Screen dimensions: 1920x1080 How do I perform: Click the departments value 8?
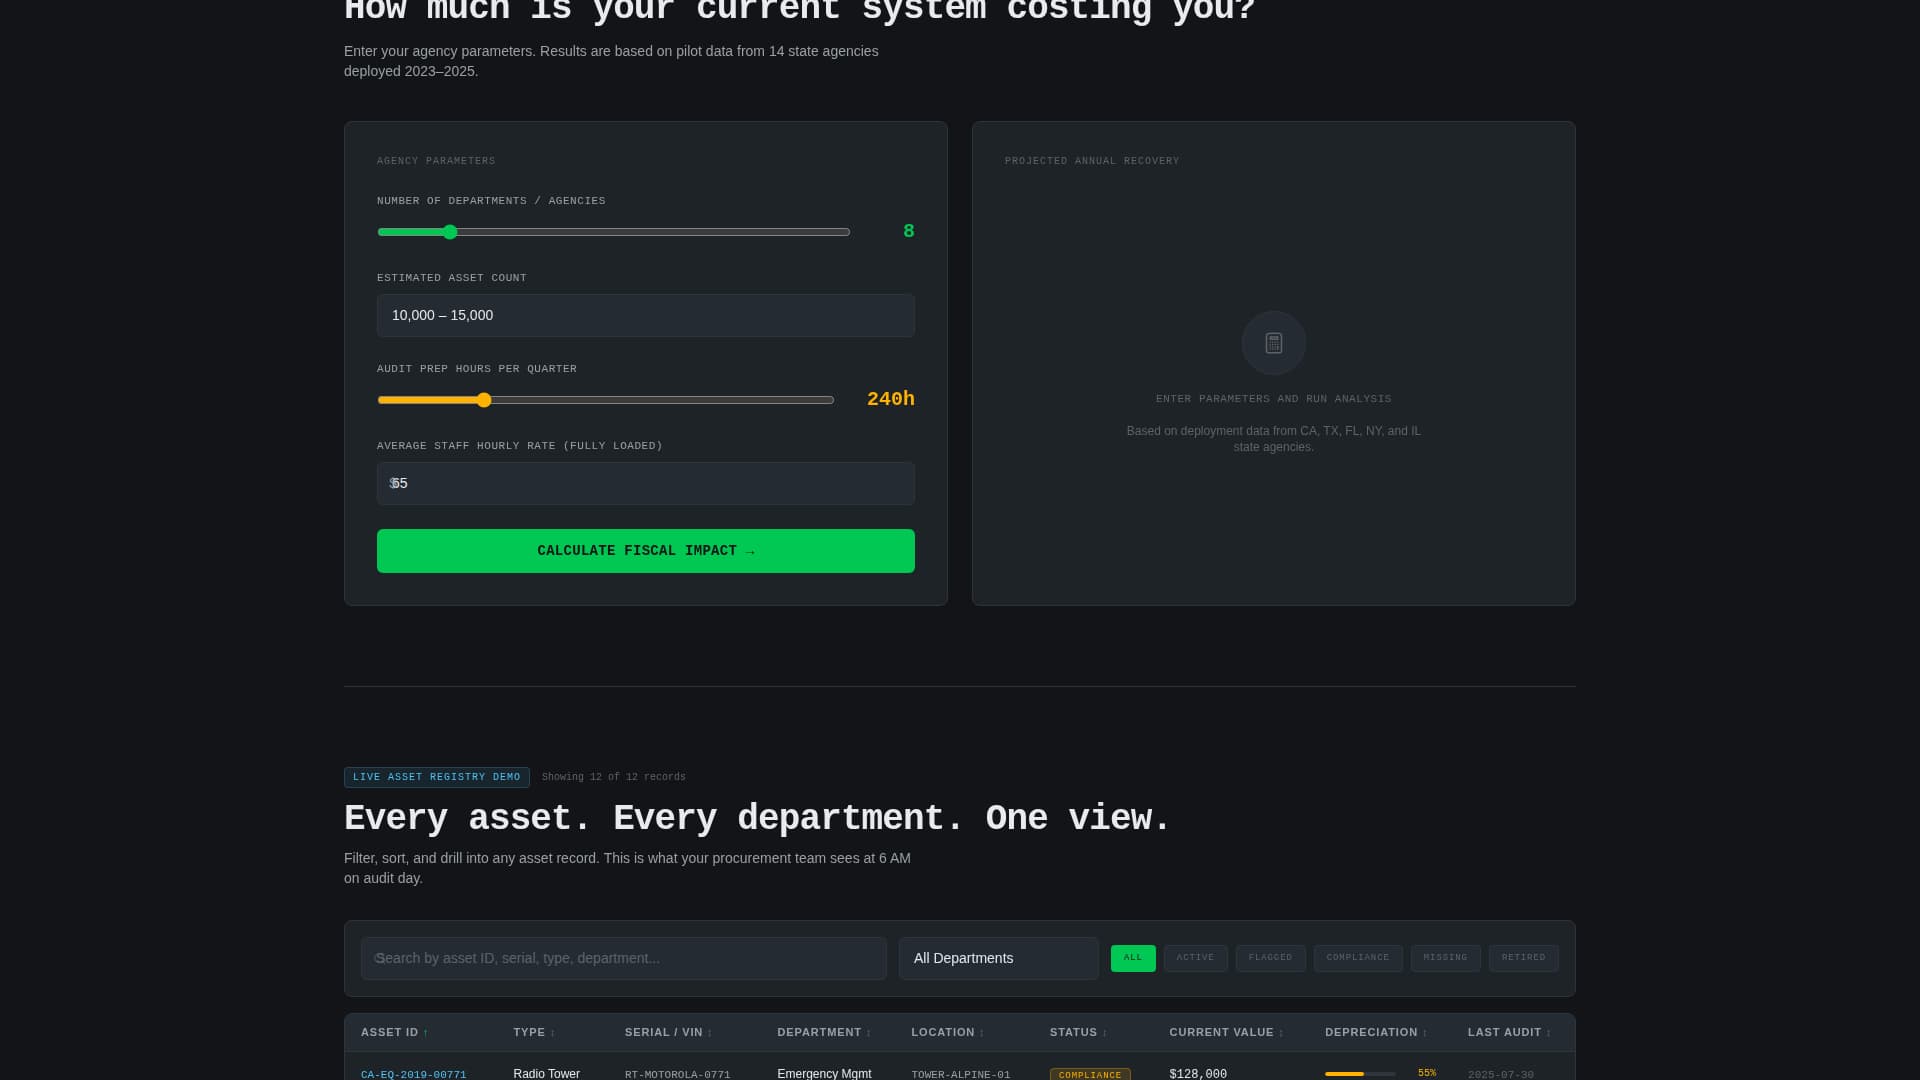point(909,231)
